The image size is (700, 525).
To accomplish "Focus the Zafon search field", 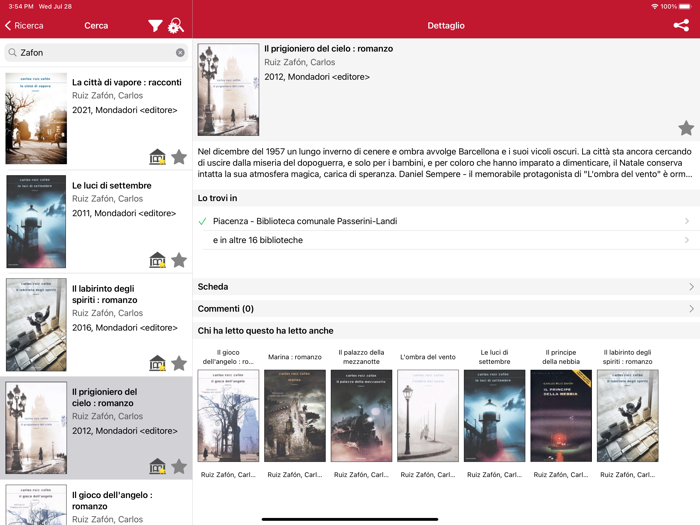I will coord(96,53).
